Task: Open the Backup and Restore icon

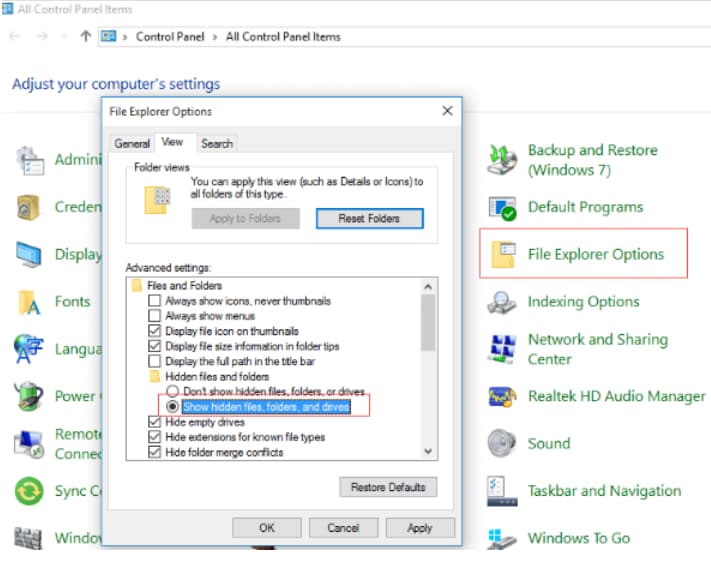Action: (502, 159)
